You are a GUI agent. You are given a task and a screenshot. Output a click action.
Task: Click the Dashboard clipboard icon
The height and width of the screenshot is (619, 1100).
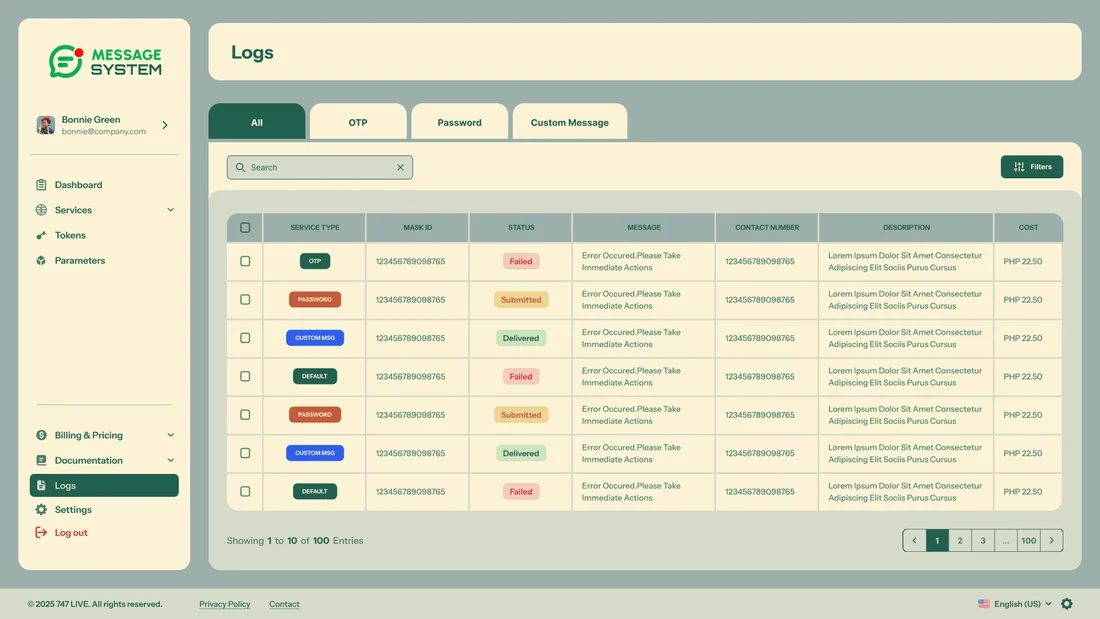point(41,185)
